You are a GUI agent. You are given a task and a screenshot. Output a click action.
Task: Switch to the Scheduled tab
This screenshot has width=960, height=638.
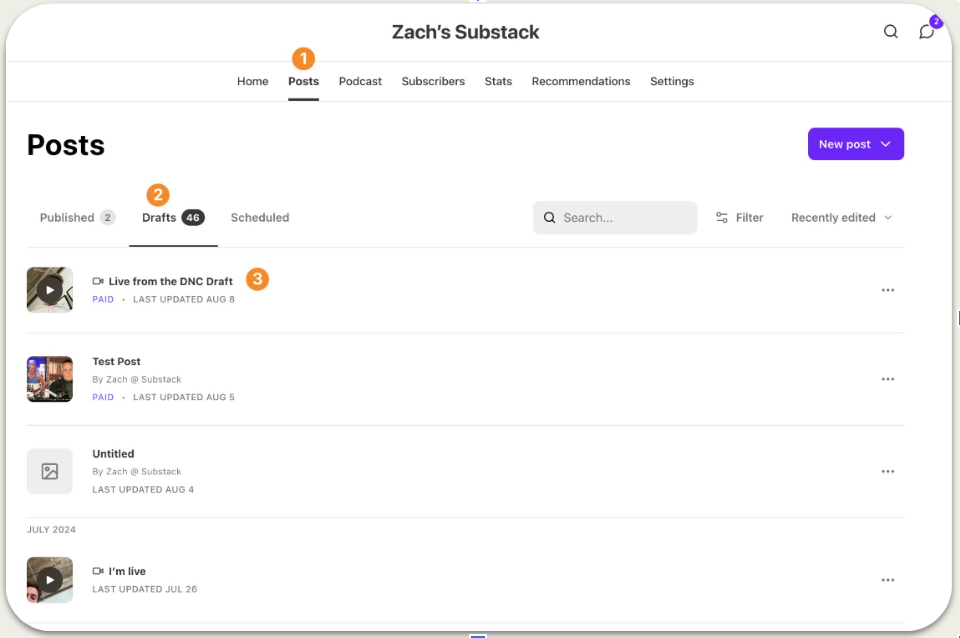tap(260, 217)
